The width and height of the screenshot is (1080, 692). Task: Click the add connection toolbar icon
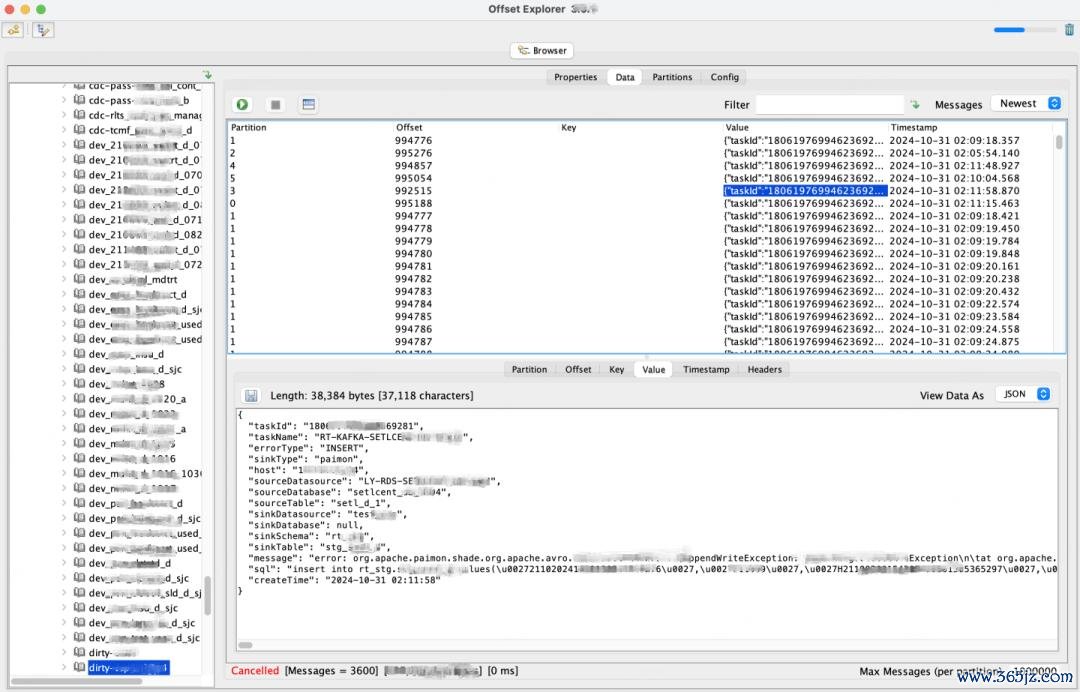pyautogui.click(x=13, y=30)
